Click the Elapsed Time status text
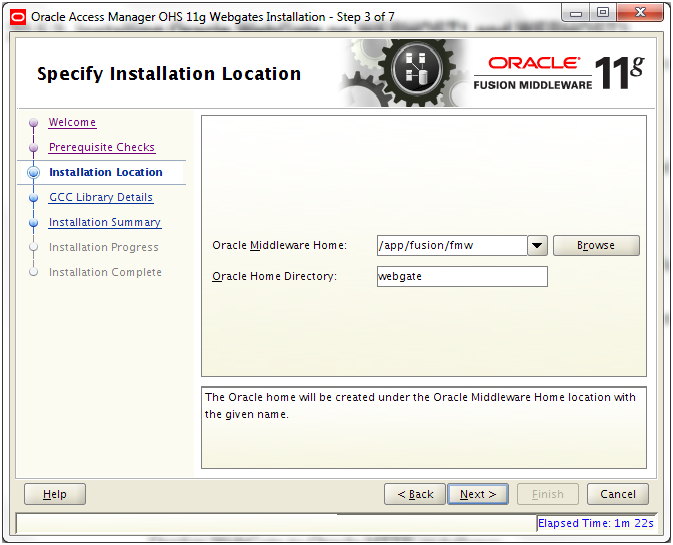This screenshot has width=673, height=545. tap(596, 523)
